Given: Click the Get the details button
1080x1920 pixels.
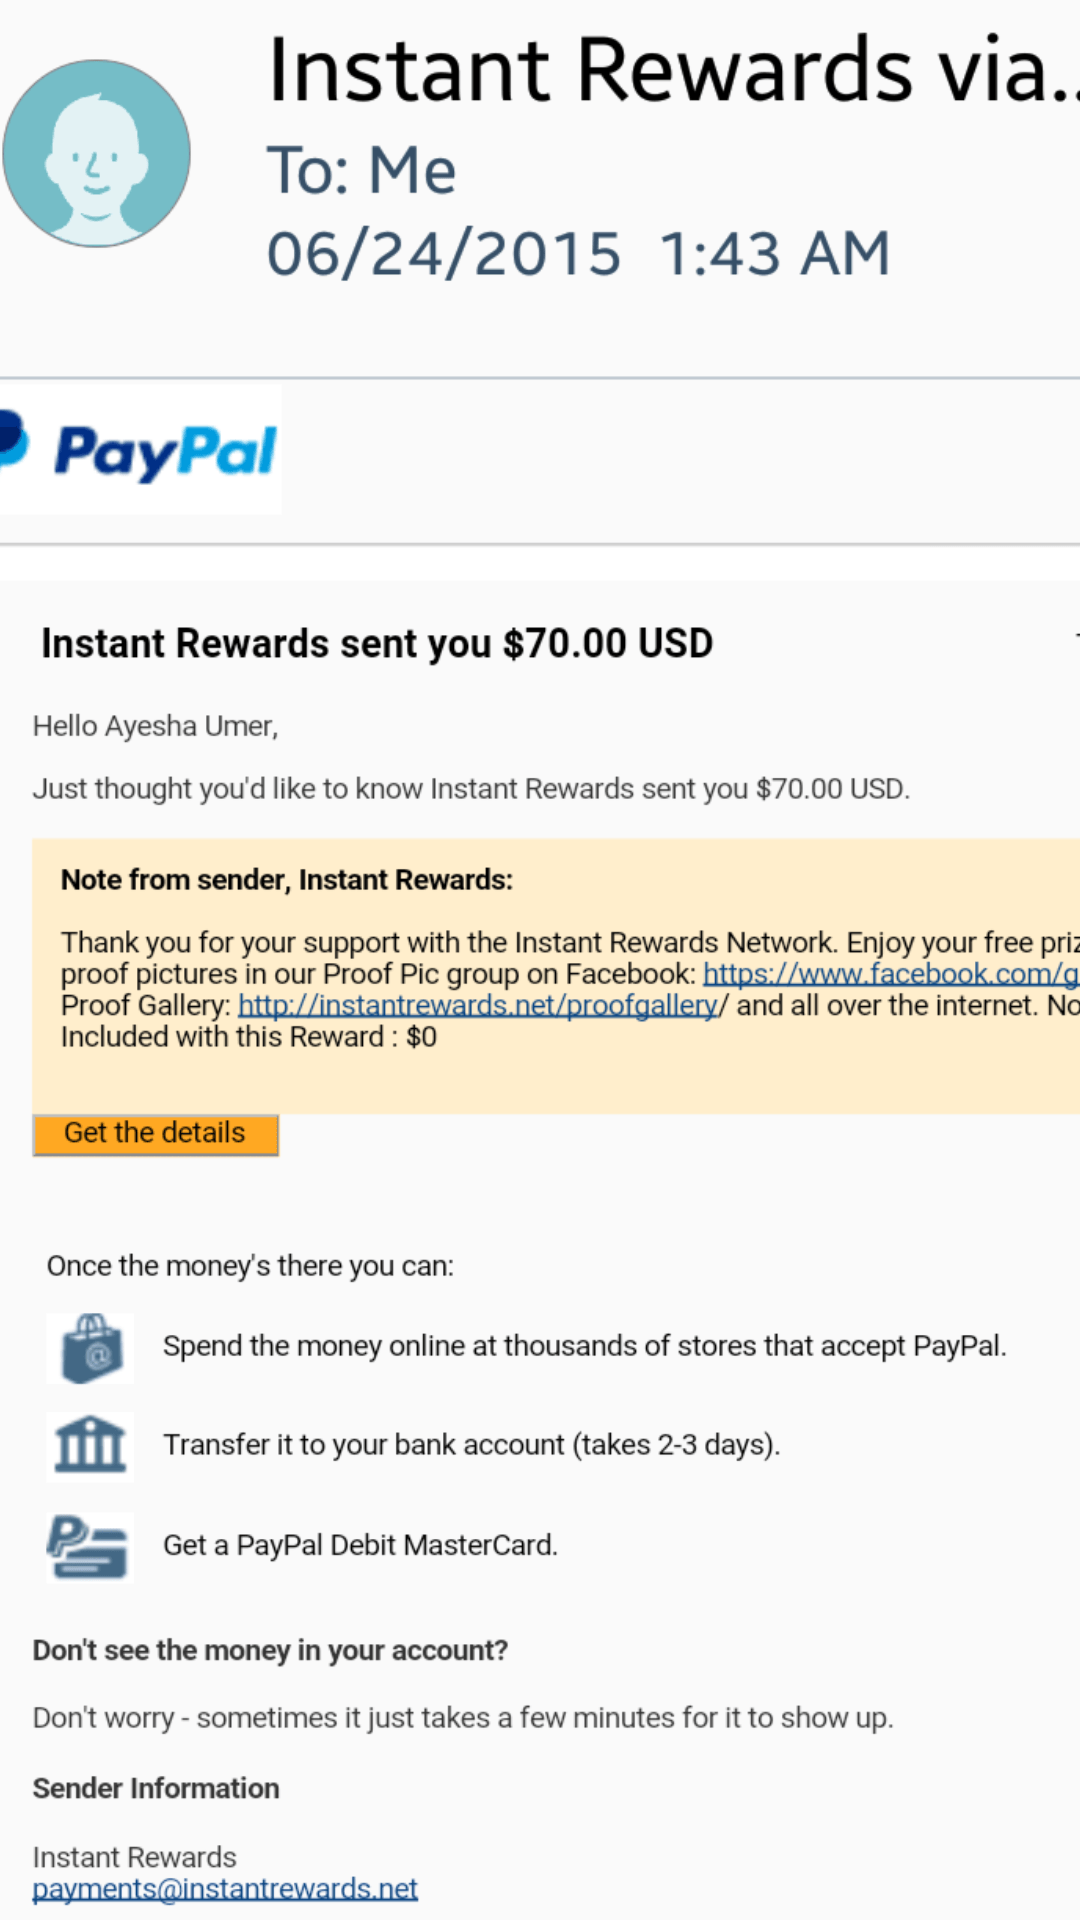Looking at the screenshot, I should click(155, 1134).
